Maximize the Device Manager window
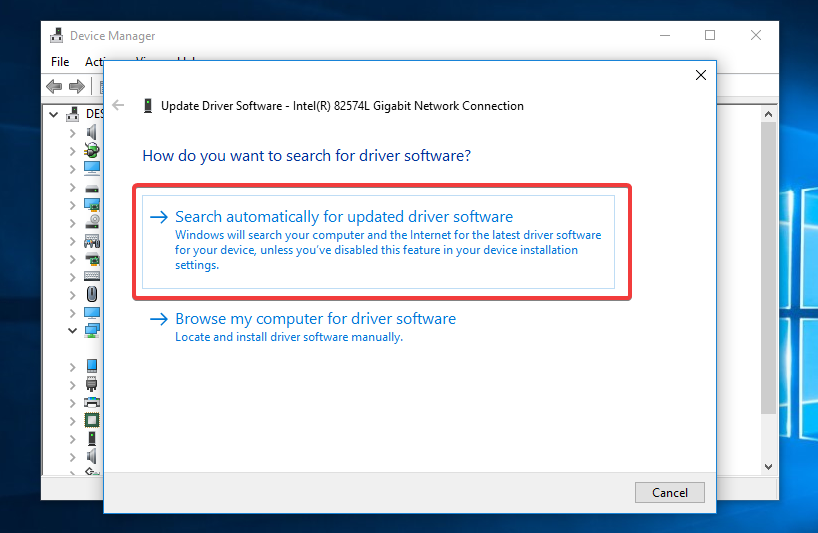The image size is (818, 533). pyautogui.click(x=709, y=35)
